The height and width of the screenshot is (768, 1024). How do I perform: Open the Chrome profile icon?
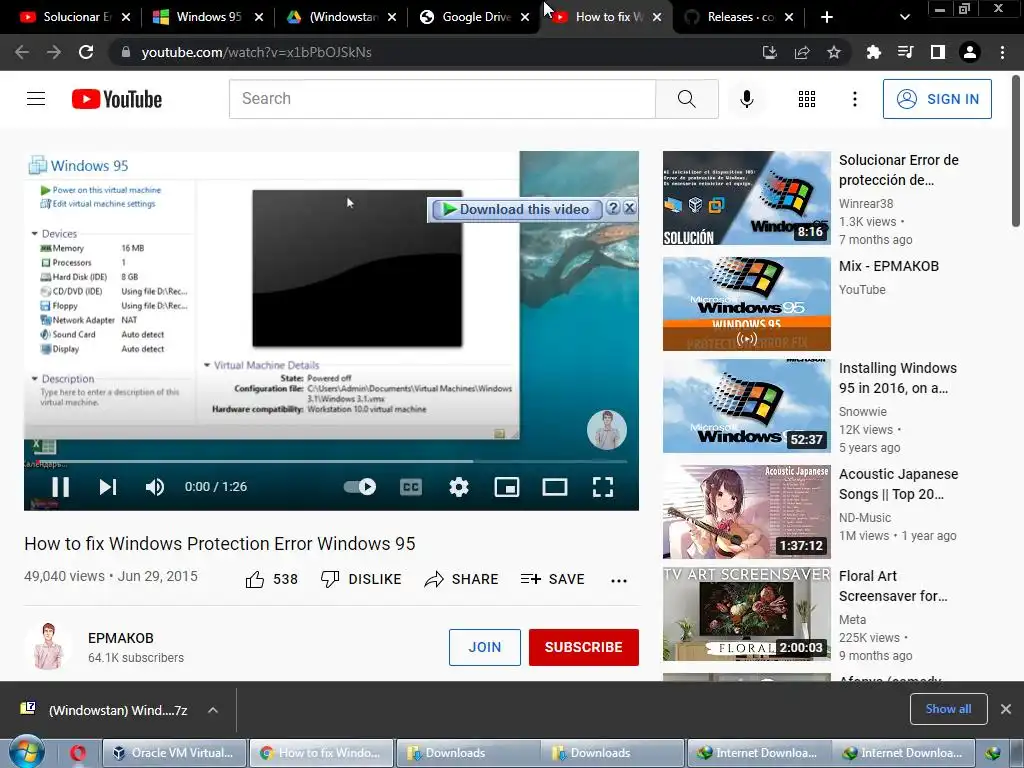[x=970, y=52]
